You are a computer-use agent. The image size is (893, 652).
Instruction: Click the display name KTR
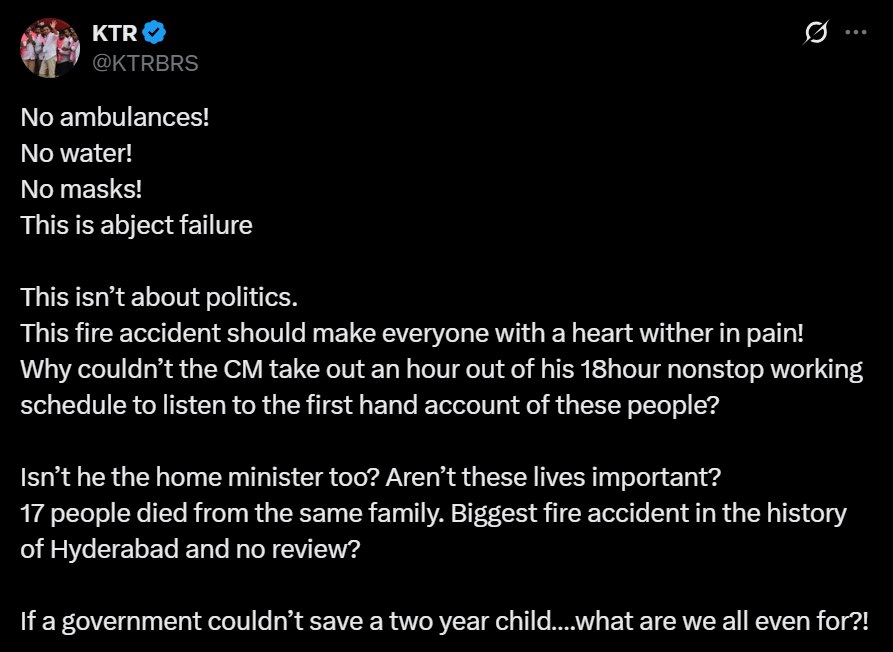[x=114, y=33]
